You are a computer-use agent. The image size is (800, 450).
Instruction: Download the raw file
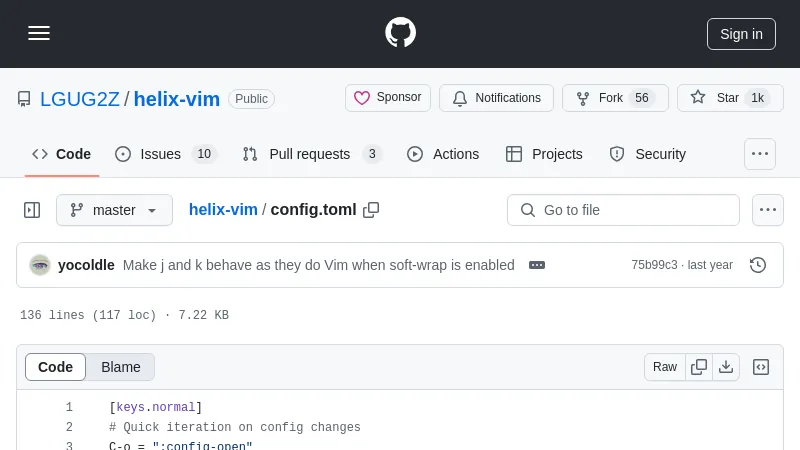pos(726,367)
